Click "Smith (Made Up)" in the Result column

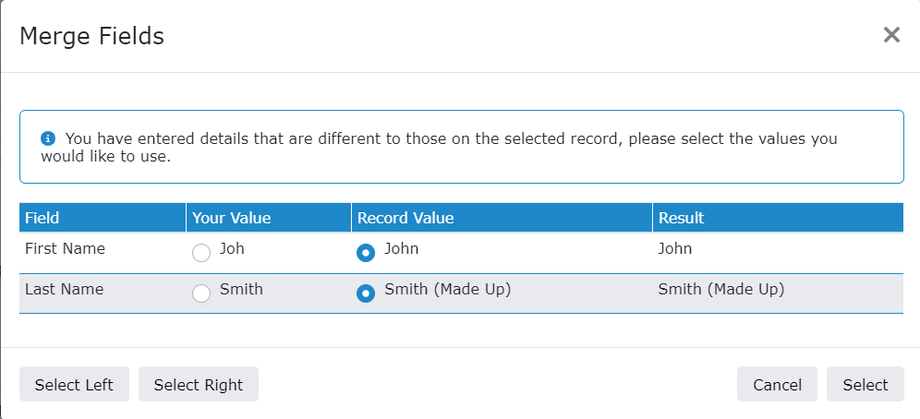click(720, 290)
